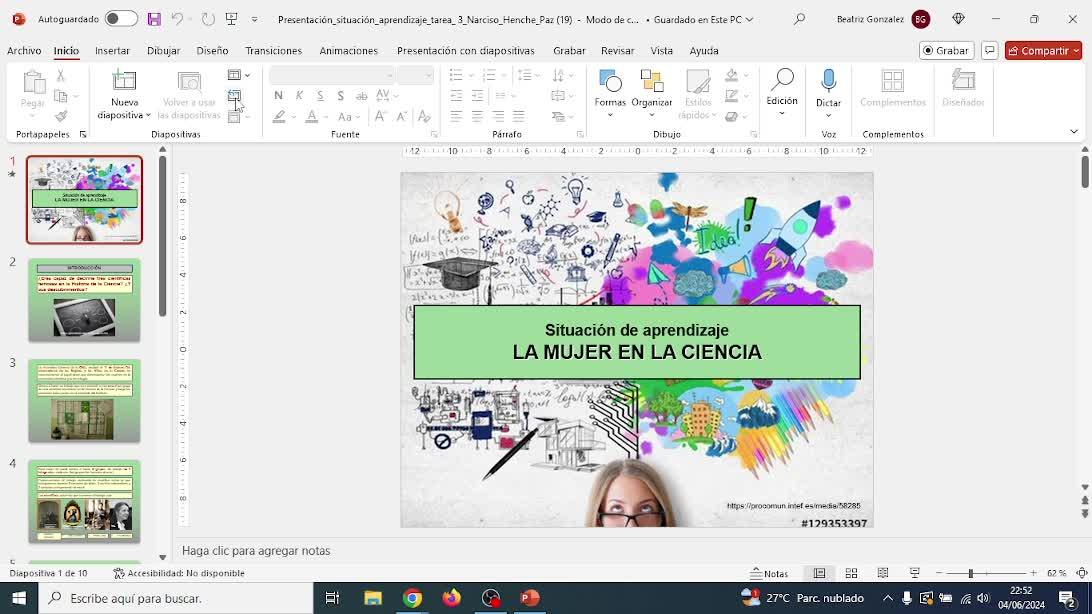This screenshot has height=614, width=1092.
Task: Open reading view from status bar
Action: coord(883,573)
